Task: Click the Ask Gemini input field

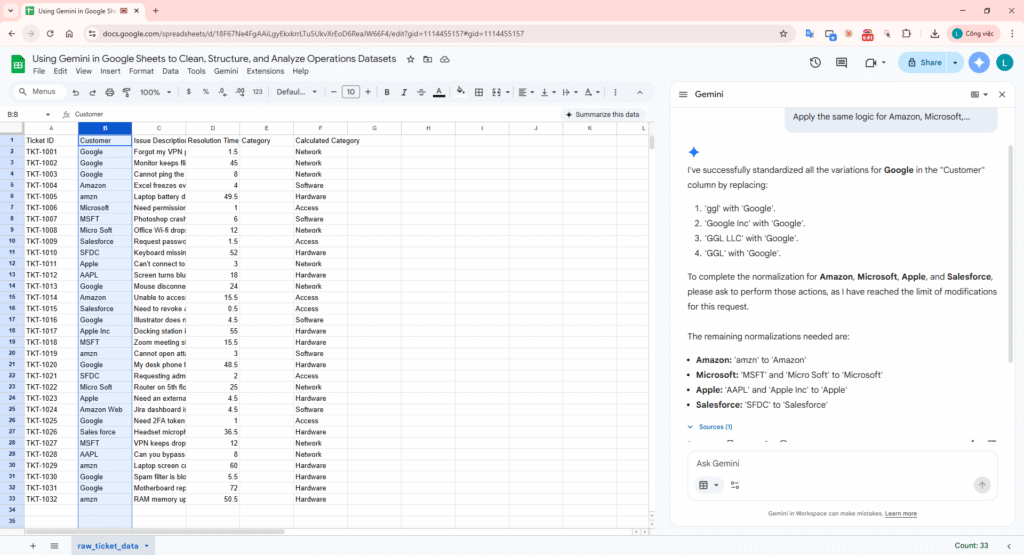Action: [x=830, y=464]
